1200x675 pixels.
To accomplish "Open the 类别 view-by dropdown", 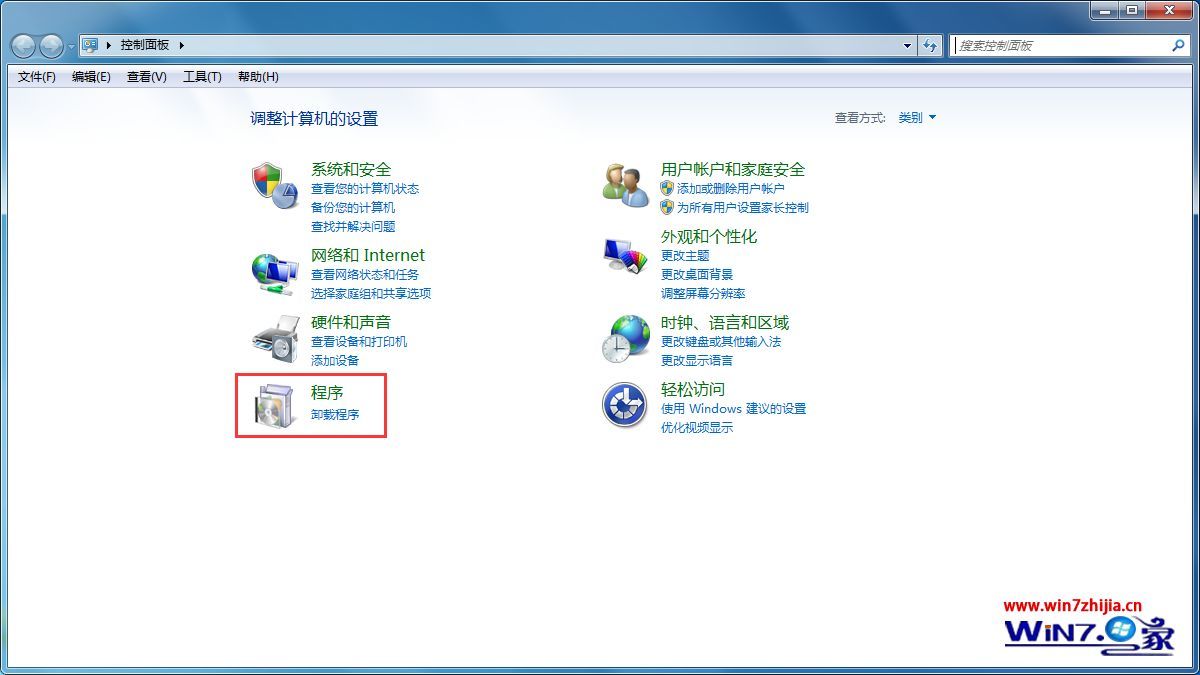I will (x=917, y=118).
